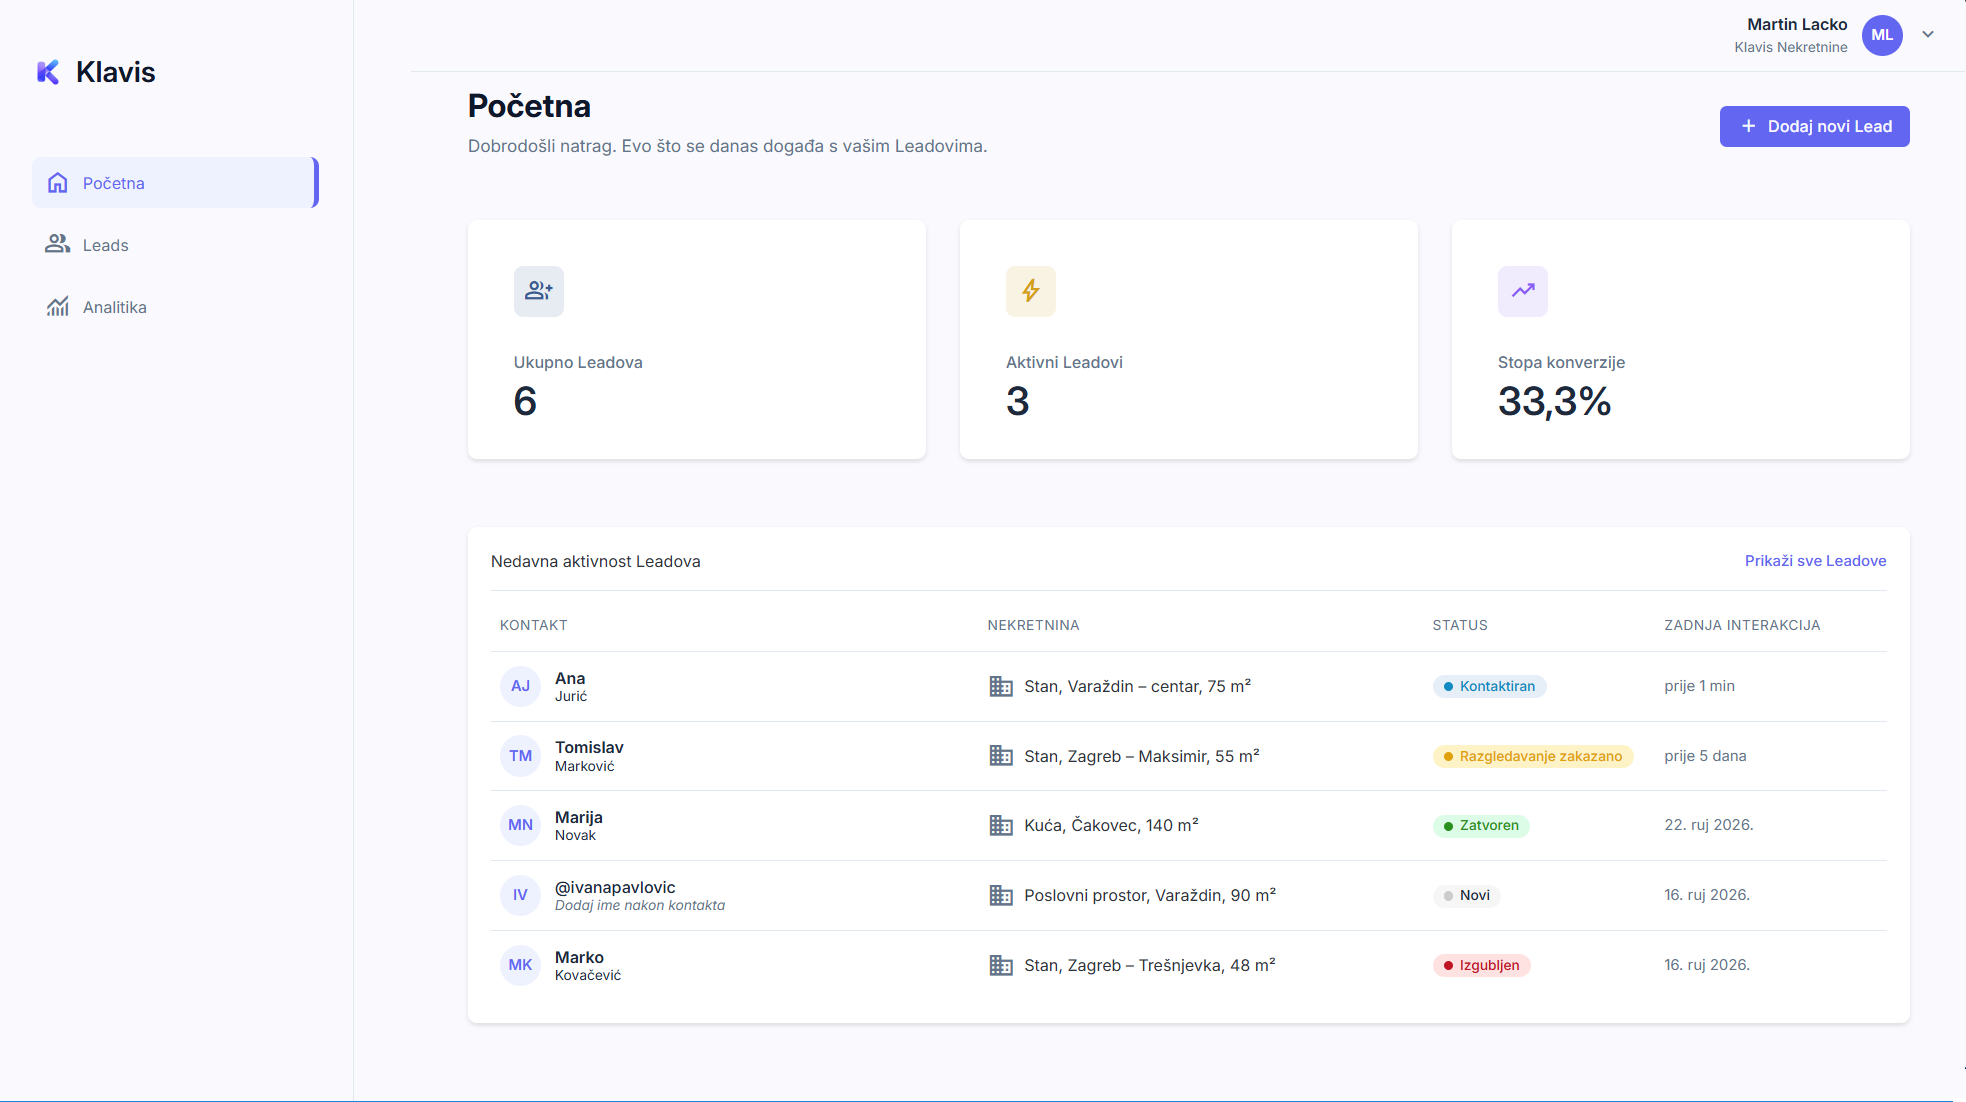Click building icon next to Stan, Zagreb – Maksimir
Image resolution: width=1966 pixels, height=1102 pixels.
[1001, 756]
